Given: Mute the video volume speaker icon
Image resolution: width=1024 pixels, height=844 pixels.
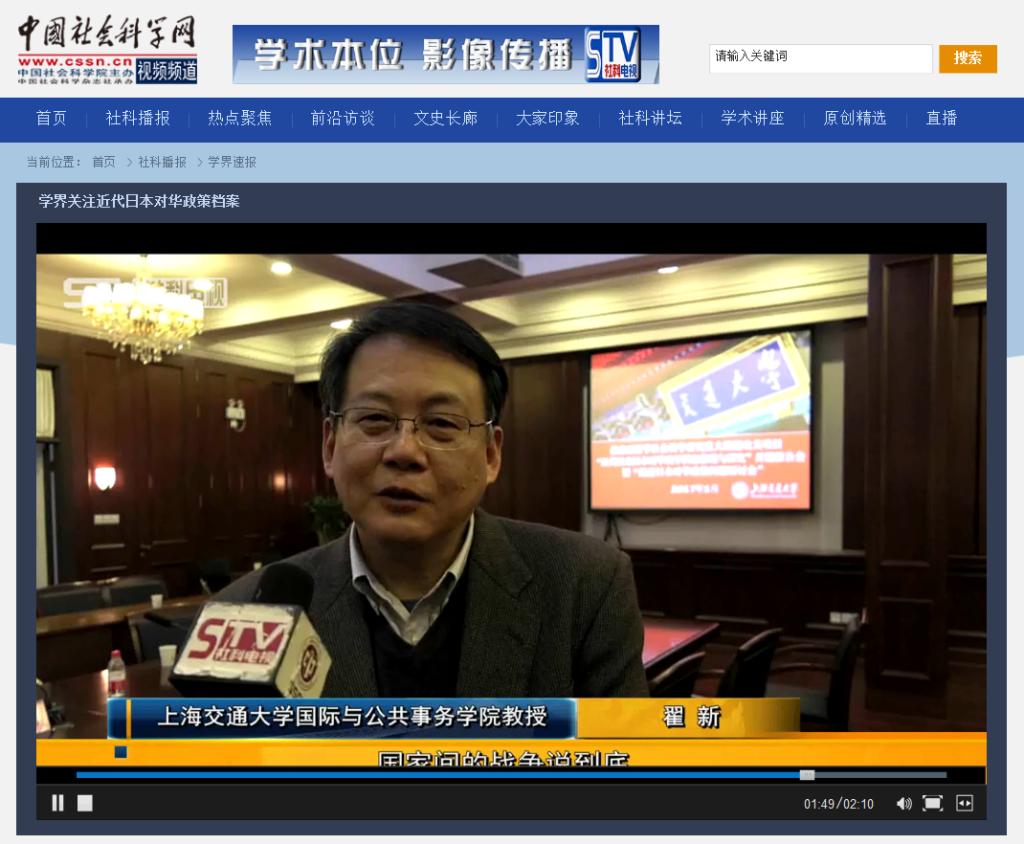Looking at the screenshot, I should [x=904, y=803].
